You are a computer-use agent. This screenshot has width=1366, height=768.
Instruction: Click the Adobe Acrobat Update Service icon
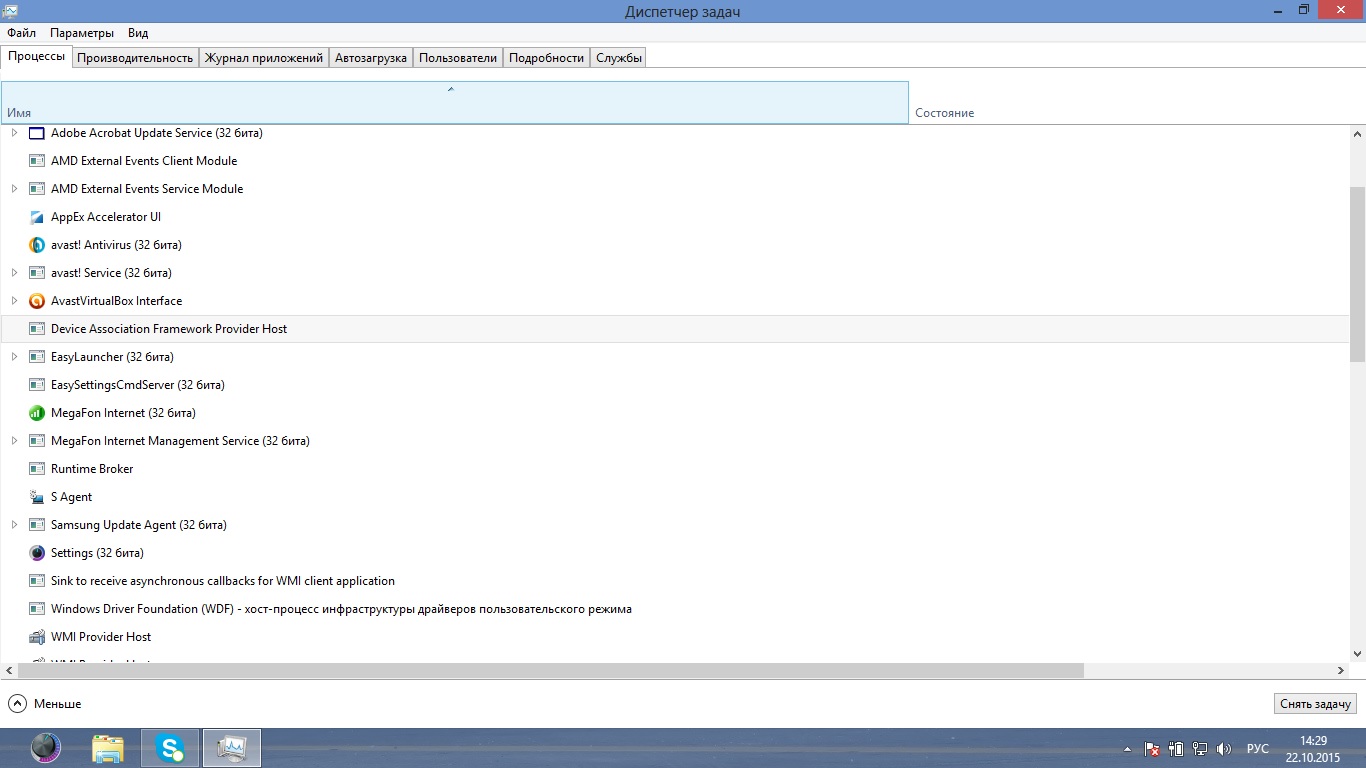tap(37, 133)
